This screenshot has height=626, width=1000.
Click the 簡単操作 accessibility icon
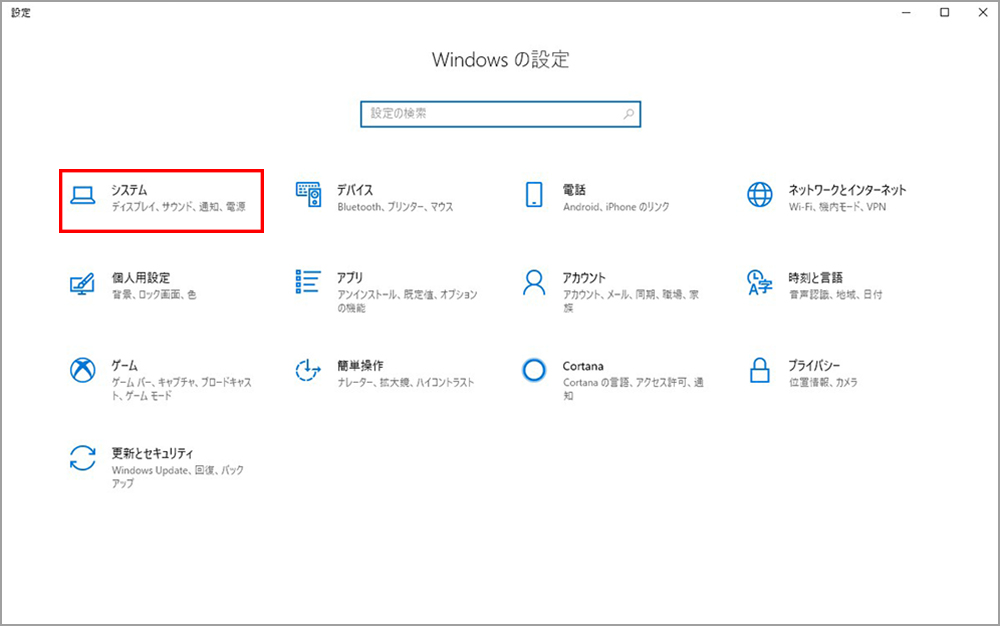click(308, 370)
